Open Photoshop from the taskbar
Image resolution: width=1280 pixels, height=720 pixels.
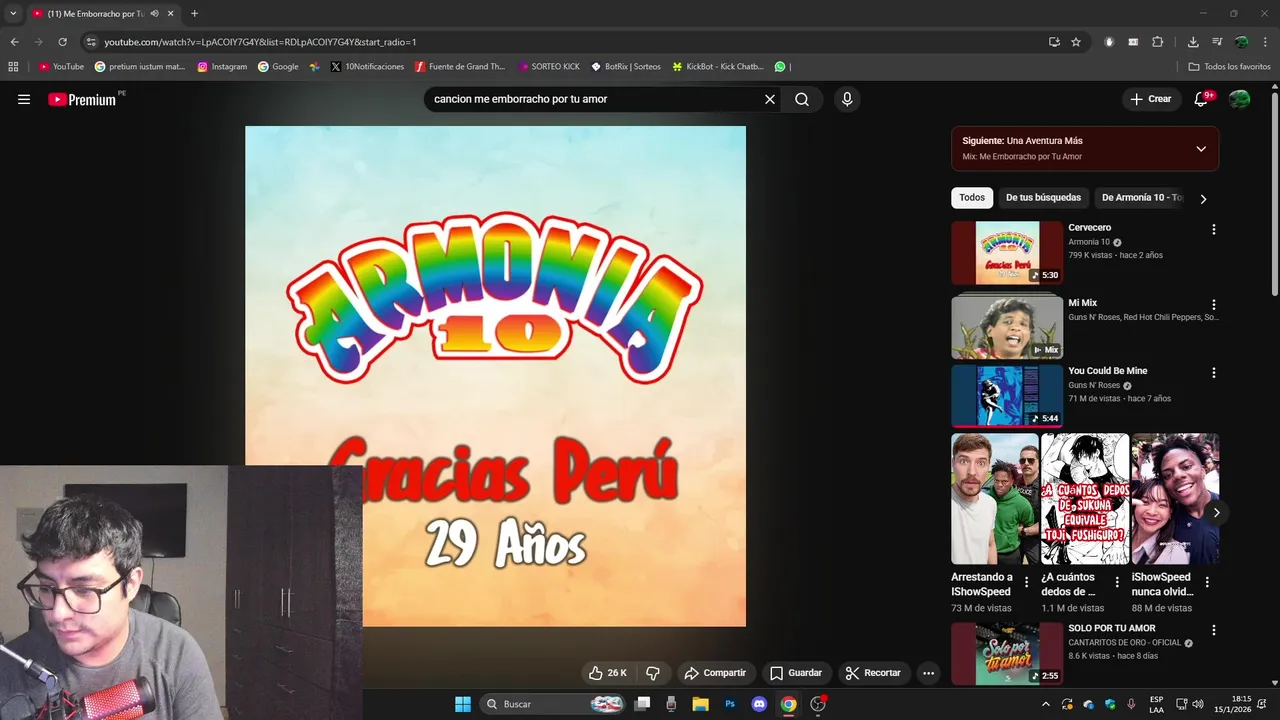730,704
